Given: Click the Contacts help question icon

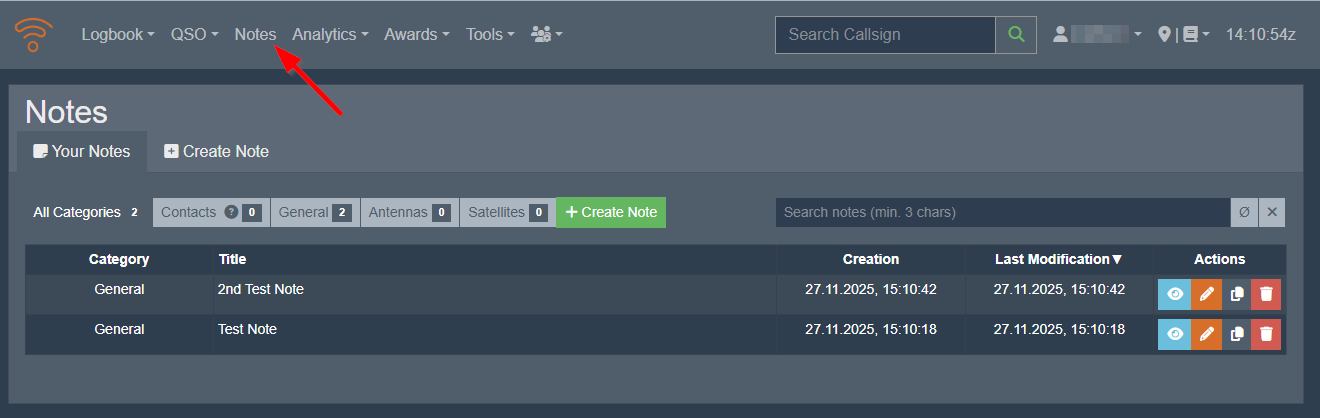Looking at the screenshot, I should tap(231, 212).
